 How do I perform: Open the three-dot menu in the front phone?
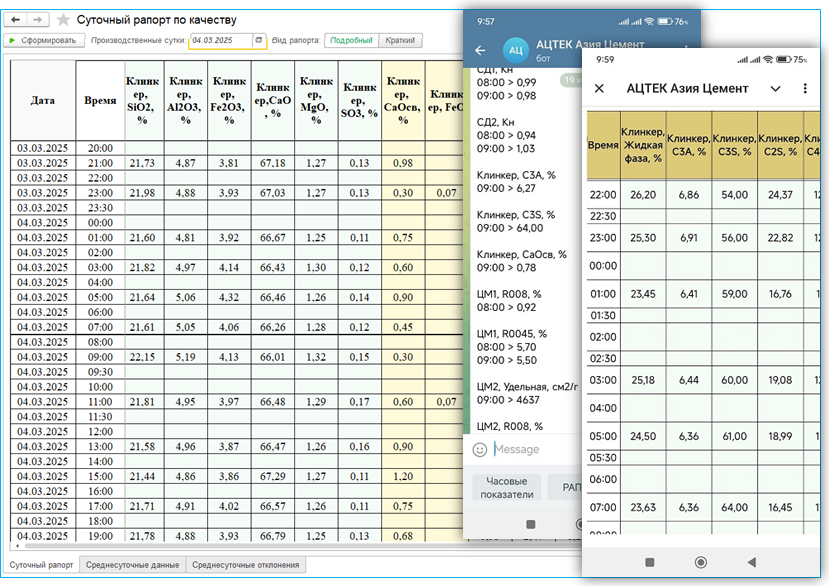[x=805, y=88]
